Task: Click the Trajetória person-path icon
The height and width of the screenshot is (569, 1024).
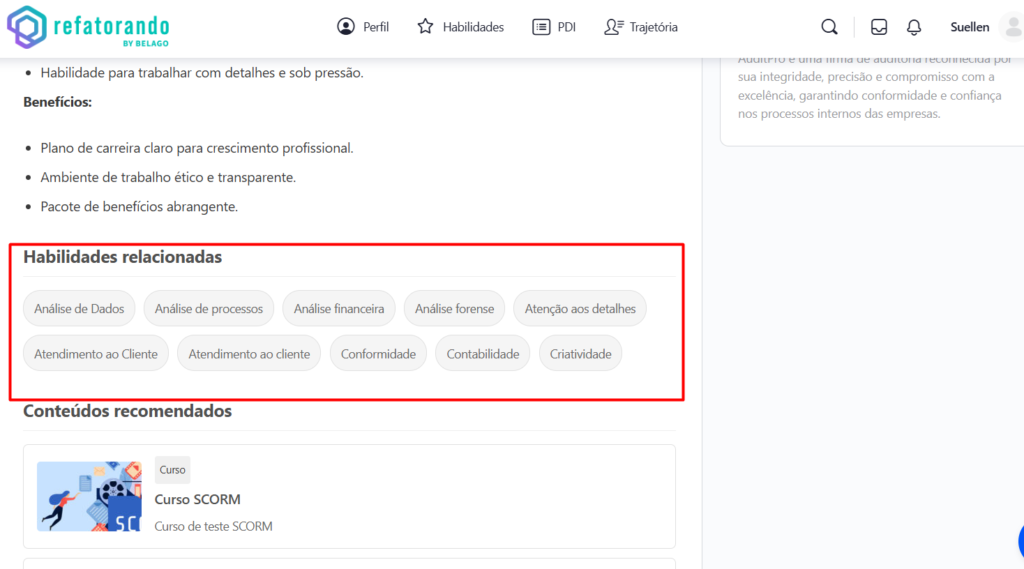Action: tap(614, 27)
